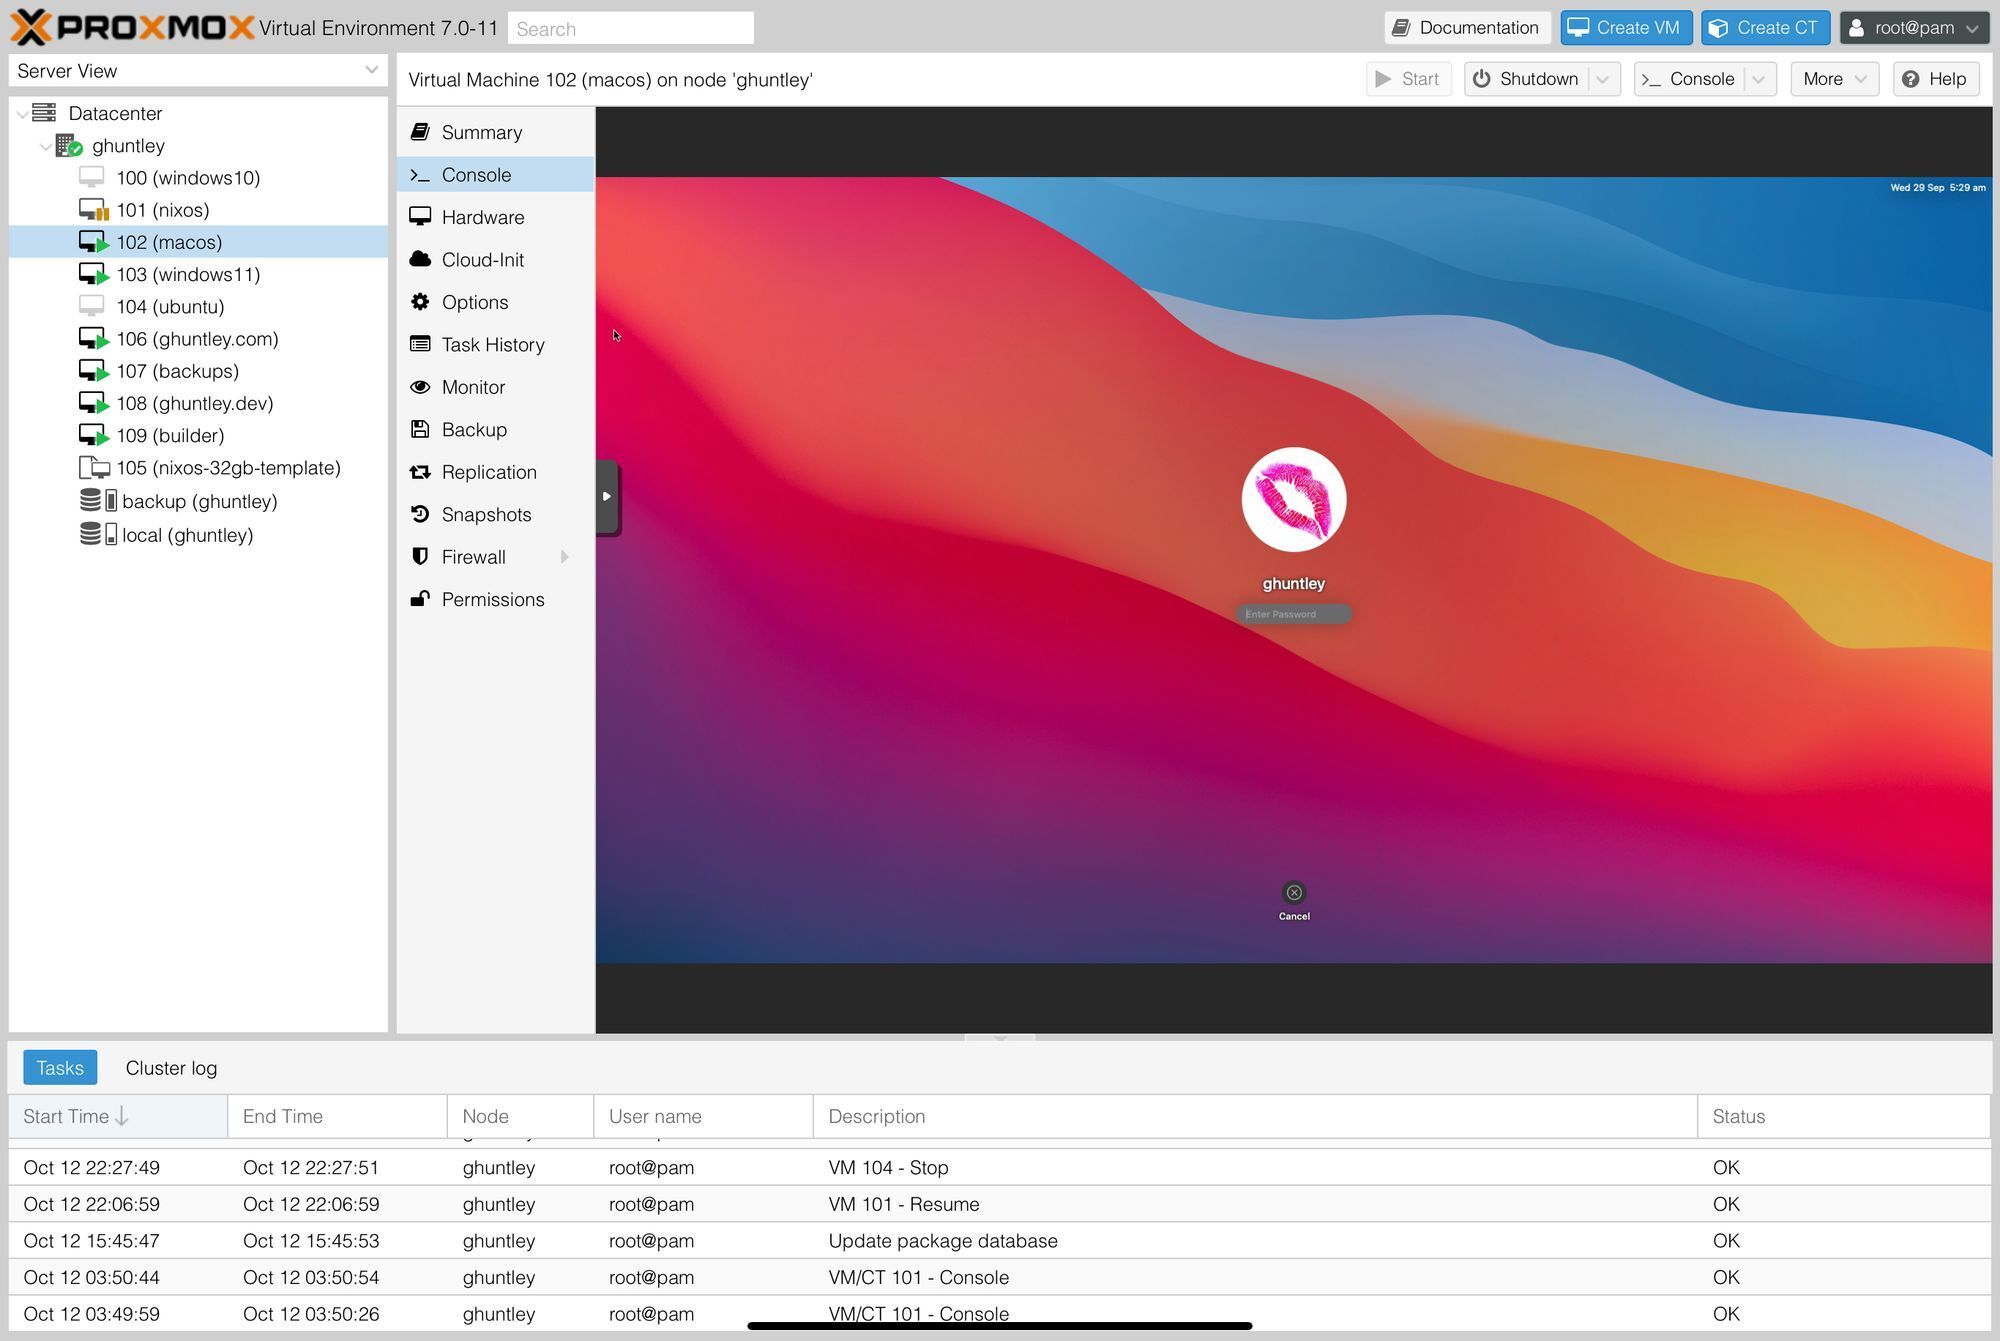Open the root@pam user menu

coord(1913,28)
